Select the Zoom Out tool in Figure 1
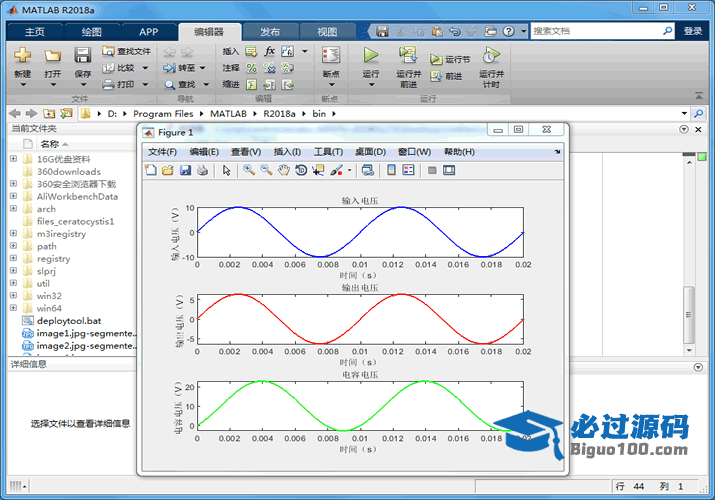Viewport: 715px width, 500px height. [x=266, y=170]
